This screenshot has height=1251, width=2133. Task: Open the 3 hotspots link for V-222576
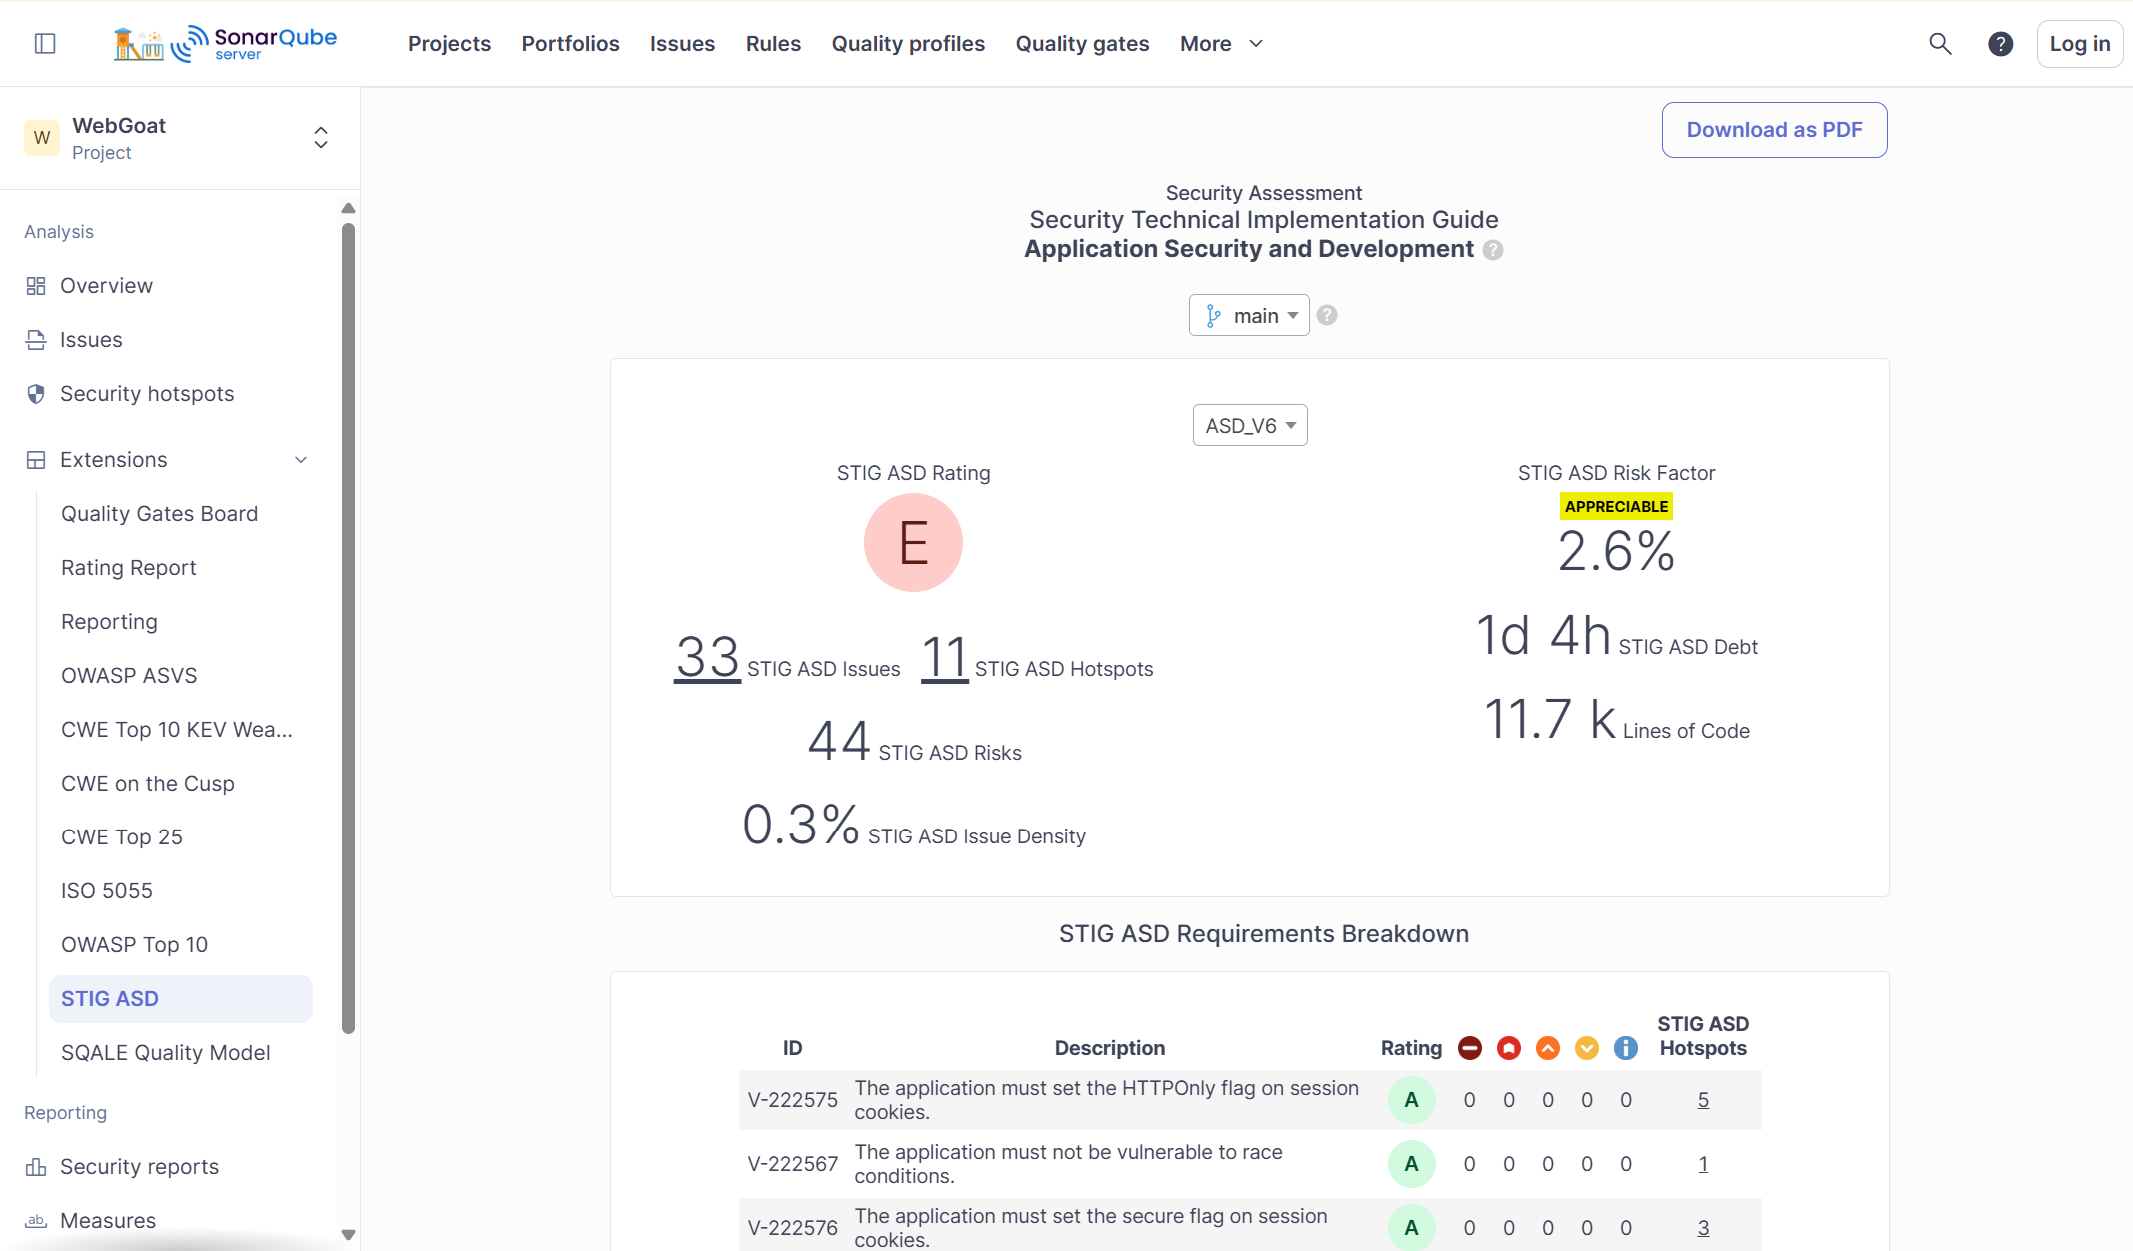click(1703, 1228)
